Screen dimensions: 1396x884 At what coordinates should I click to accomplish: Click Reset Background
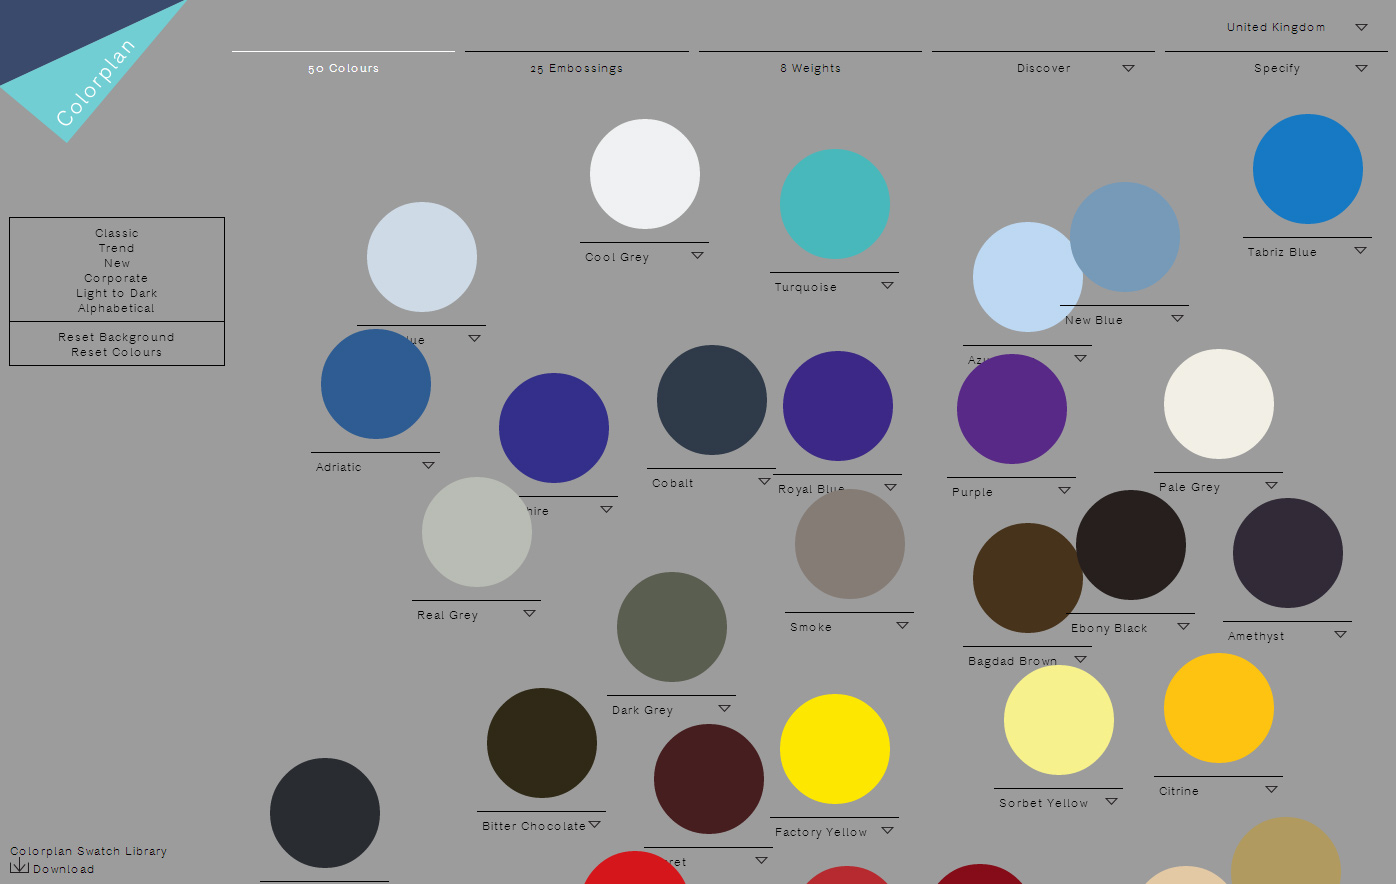pyautogui.click(x=117, y=337)
